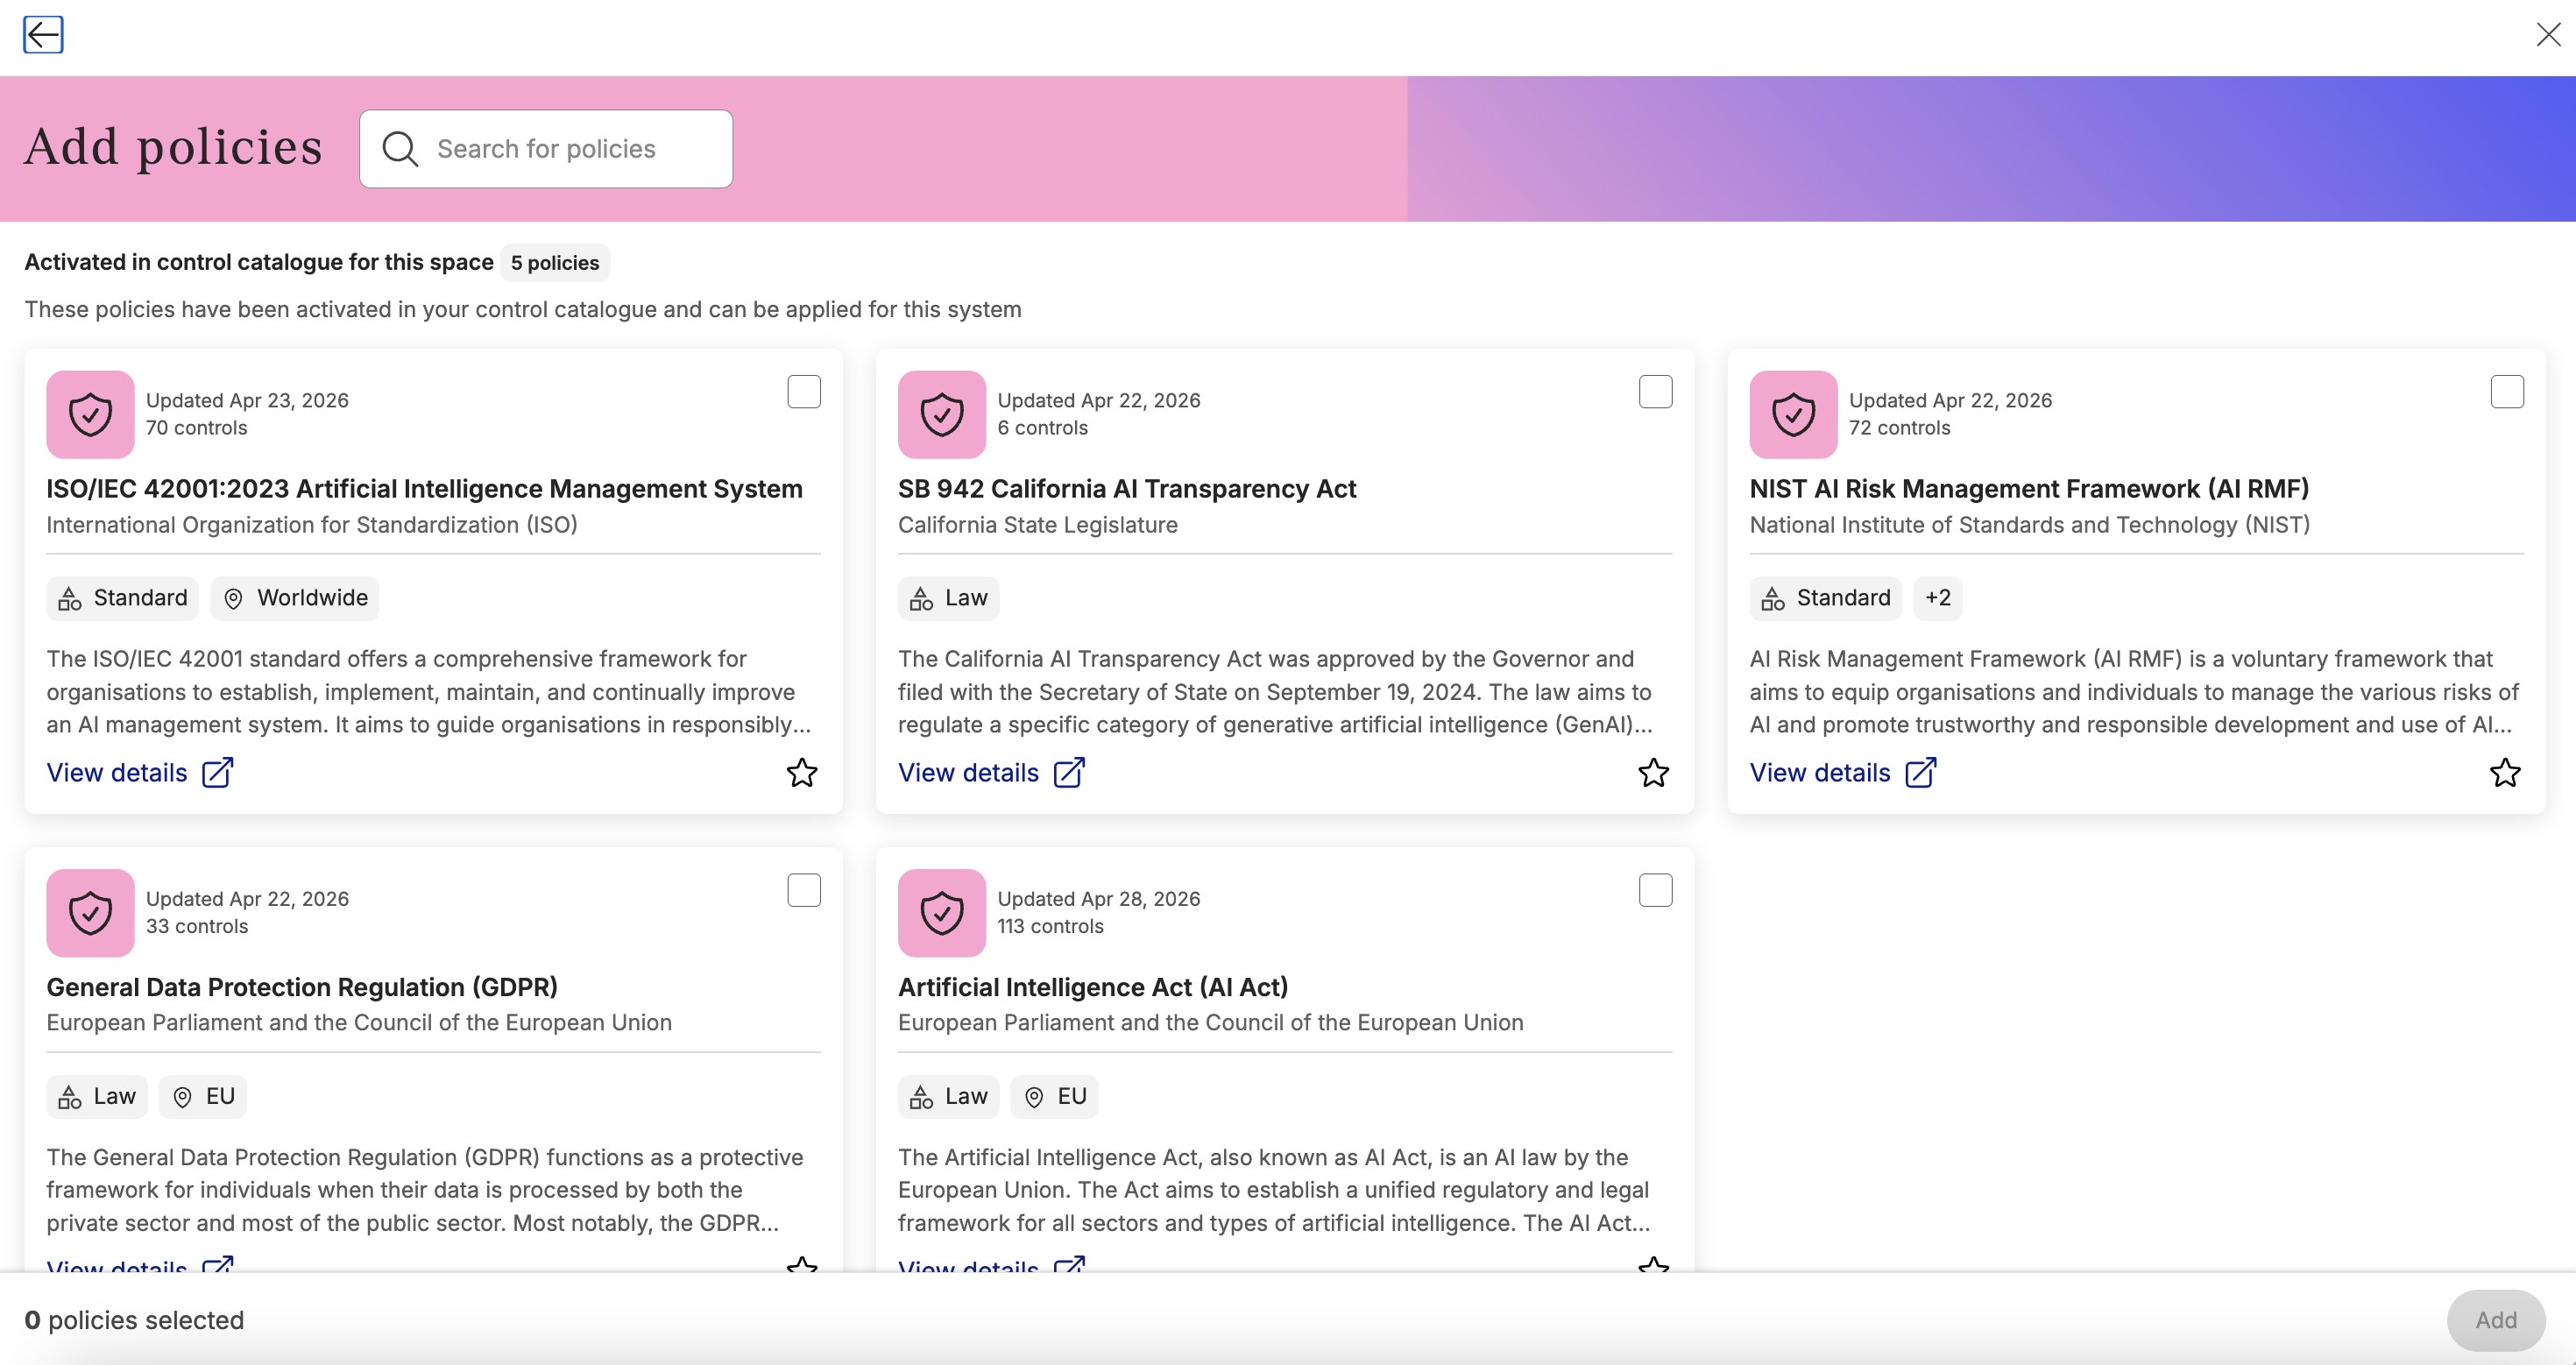Go back using the arrow icon
This screenshot has width=2576, height=1365.
43,35
